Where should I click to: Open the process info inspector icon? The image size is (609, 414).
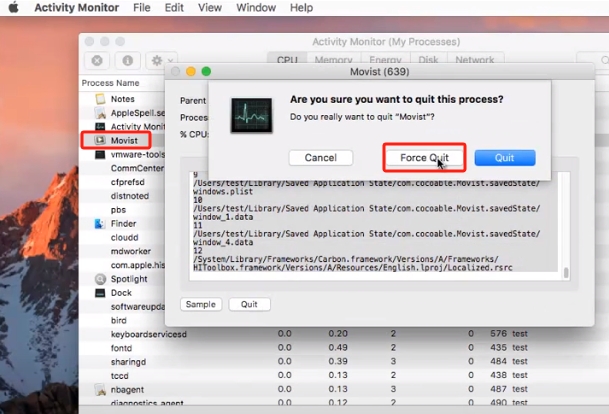click(x=129, y=61)
